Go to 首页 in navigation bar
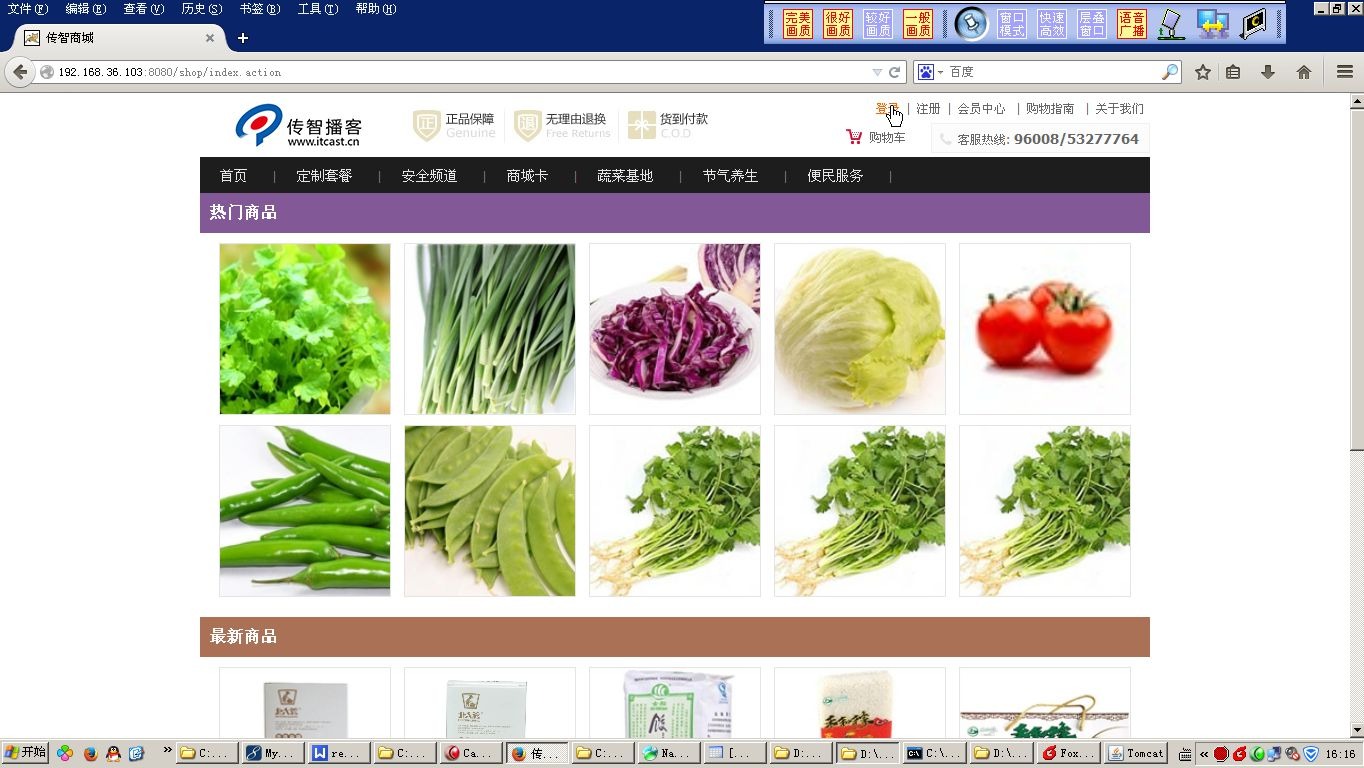 [233, 175]
